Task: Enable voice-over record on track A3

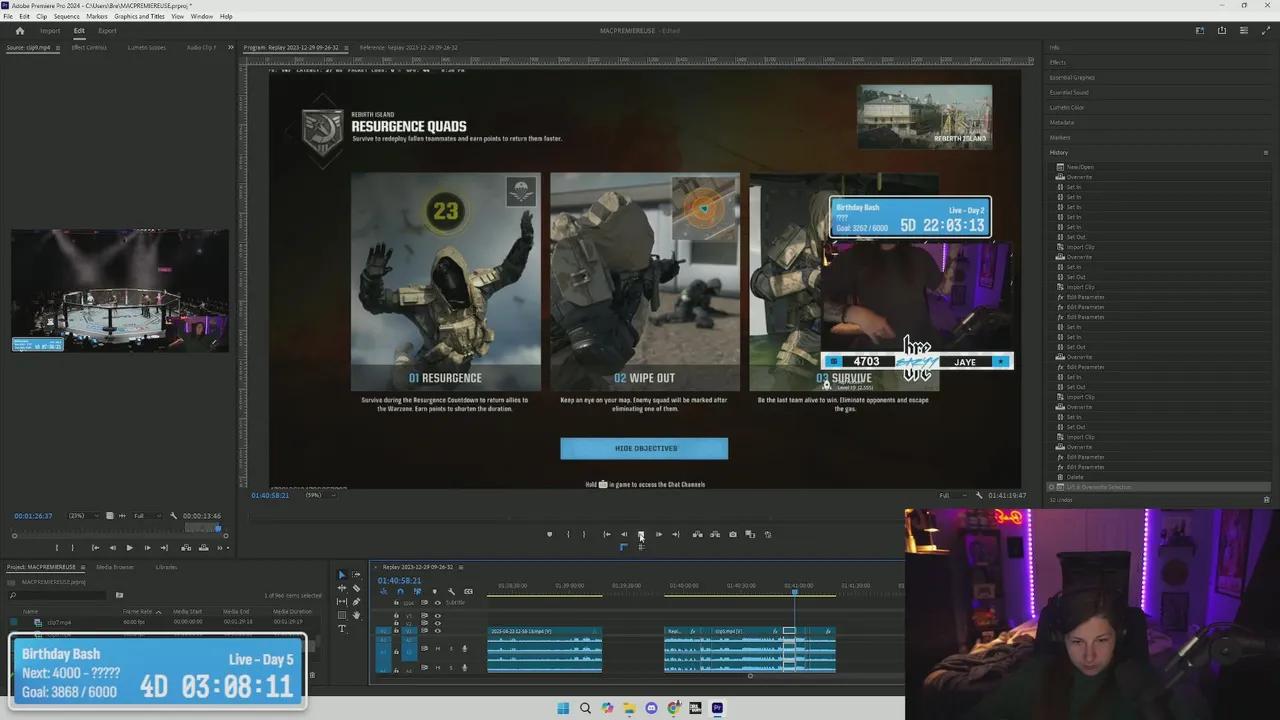Action: pyautogui.click(x=464, y=649)
